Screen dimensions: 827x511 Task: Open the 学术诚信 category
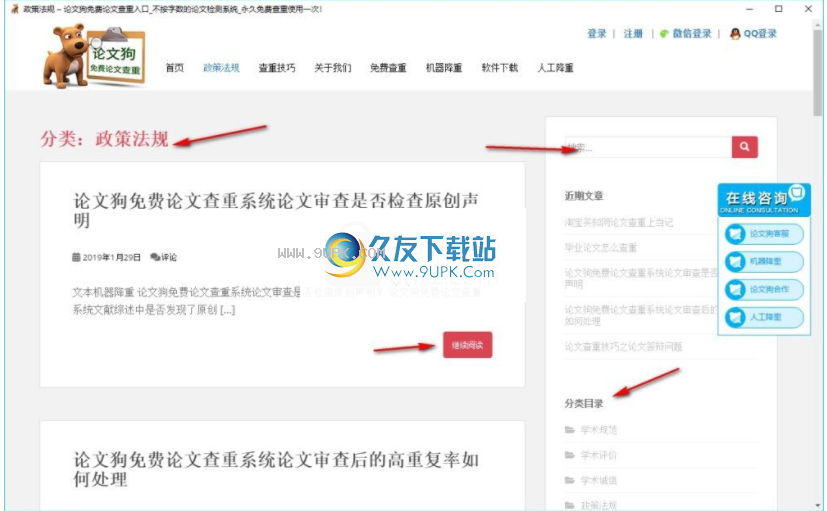coord(599,480)
